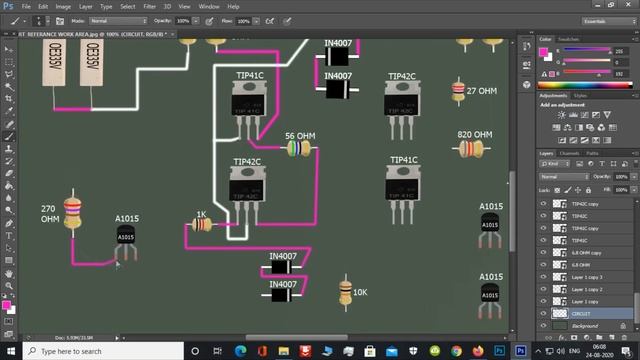Switch to the Styles tab
This screenshot has width=640, height=360.
pos(580,96)
